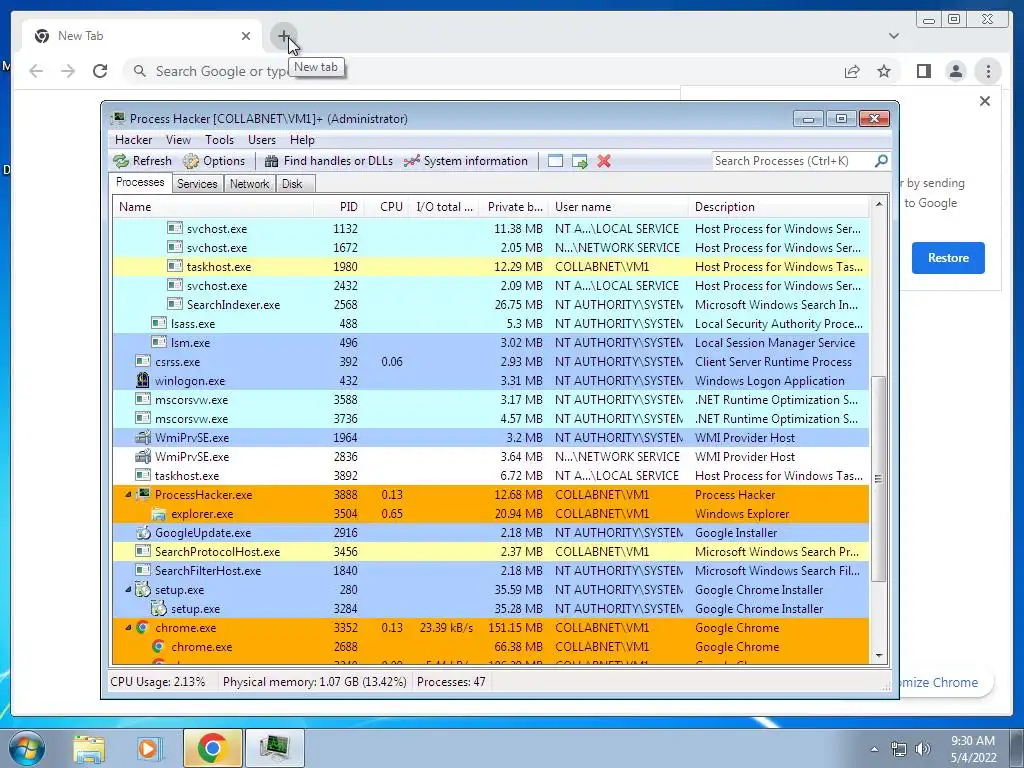This screenshot has width=1024, height=768.
Task: Sort by the User name column header
Action: (x=618, y=207)
